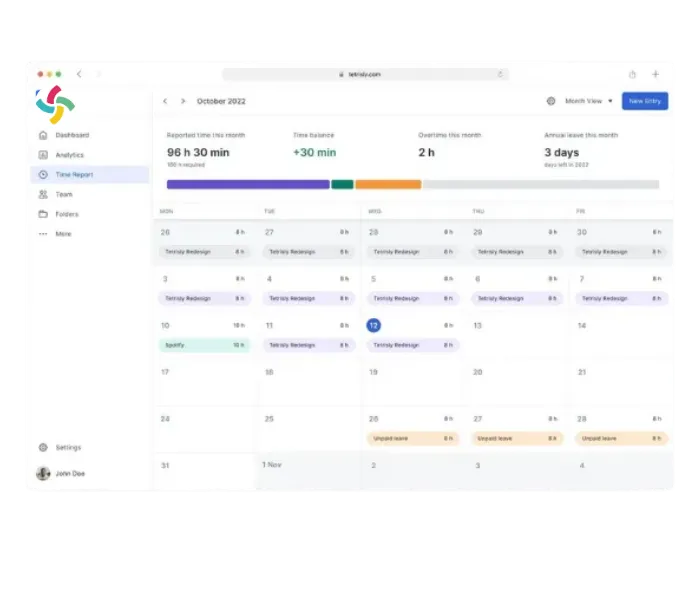Open the Team people icon
The width and height of the screenshot is (700, 600).
point(43,194)
